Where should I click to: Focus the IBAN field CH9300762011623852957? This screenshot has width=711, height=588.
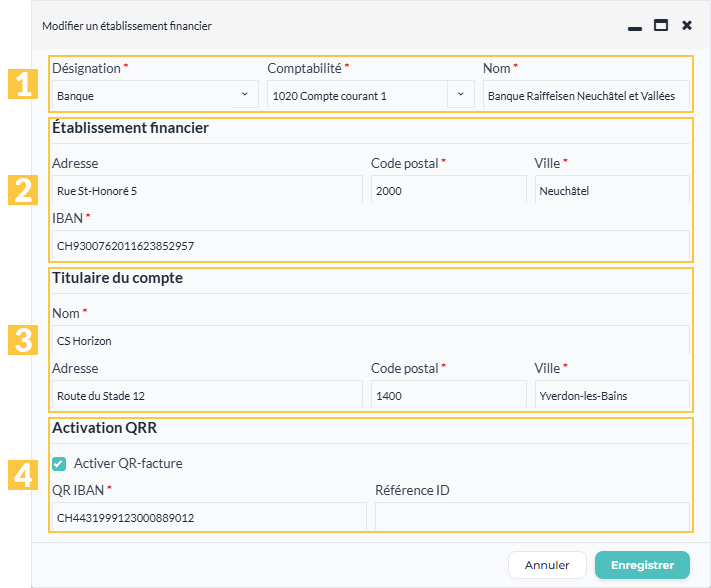point(370,244)
